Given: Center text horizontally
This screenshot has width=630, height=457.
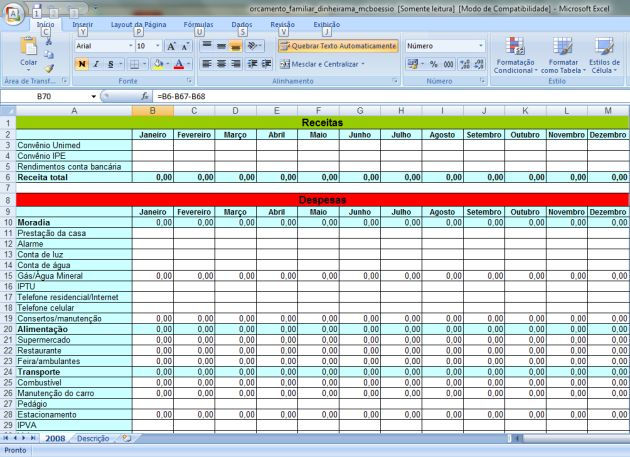Looking at the screenshot, I should pos(221,64).
